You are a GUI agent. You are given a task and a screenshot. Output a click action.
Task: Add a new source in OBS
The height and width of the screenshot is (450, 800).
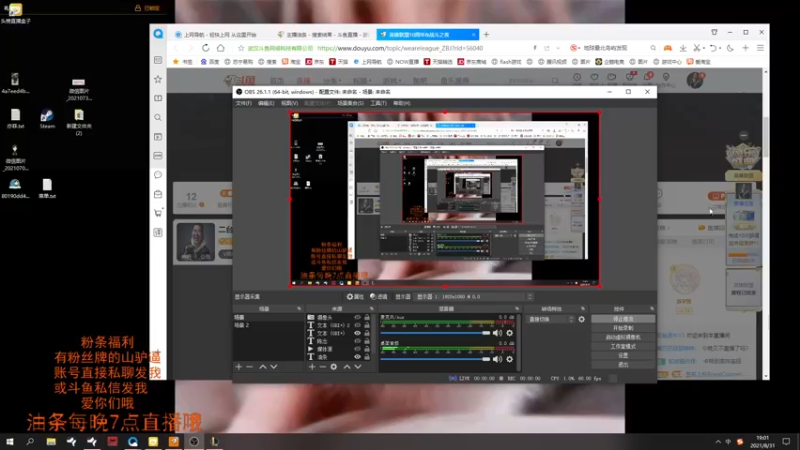click(312, 367)
